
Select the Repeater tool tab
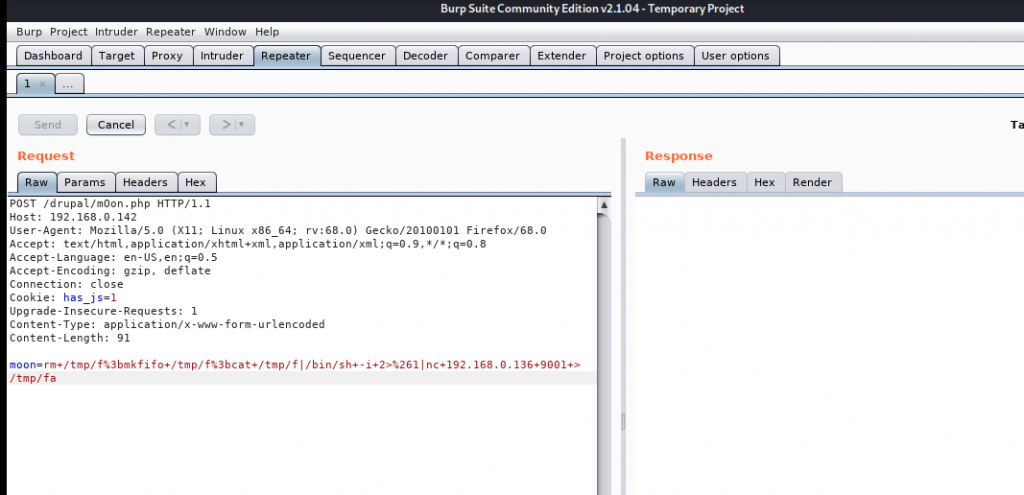(x=286, y=56)
